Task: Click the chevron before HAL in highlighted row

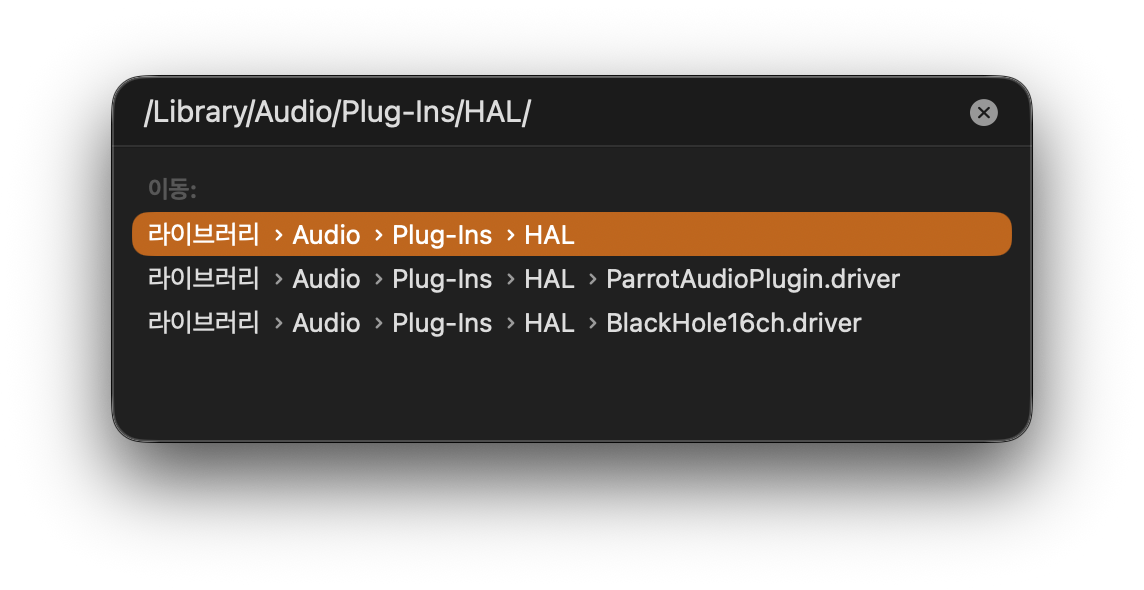Action: pos(509,235)
